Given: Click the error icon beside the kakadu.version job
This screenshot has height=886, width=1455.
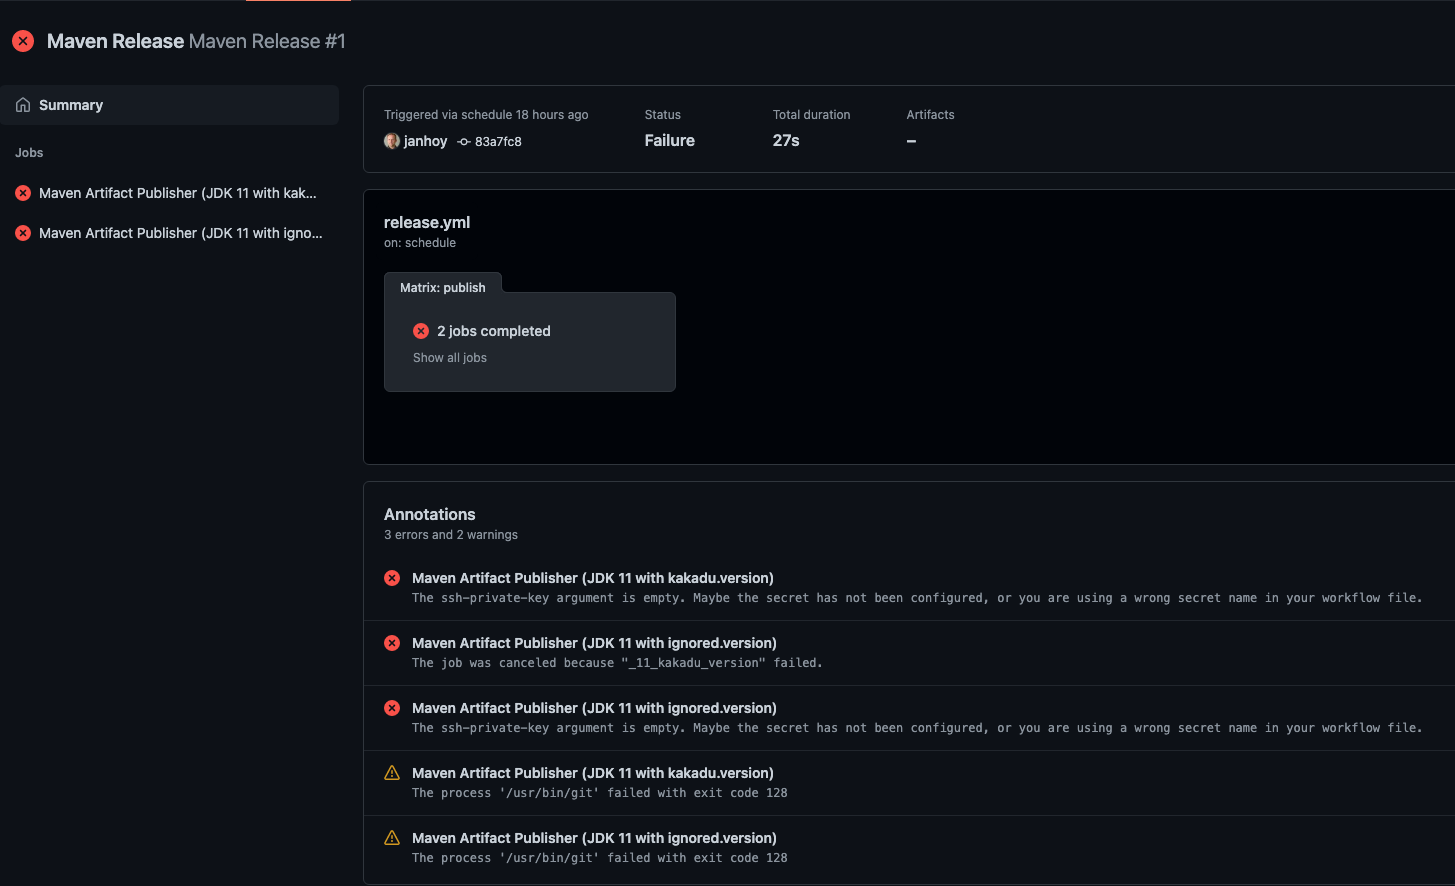Looking at the screenshot, I should click(23, 193).
